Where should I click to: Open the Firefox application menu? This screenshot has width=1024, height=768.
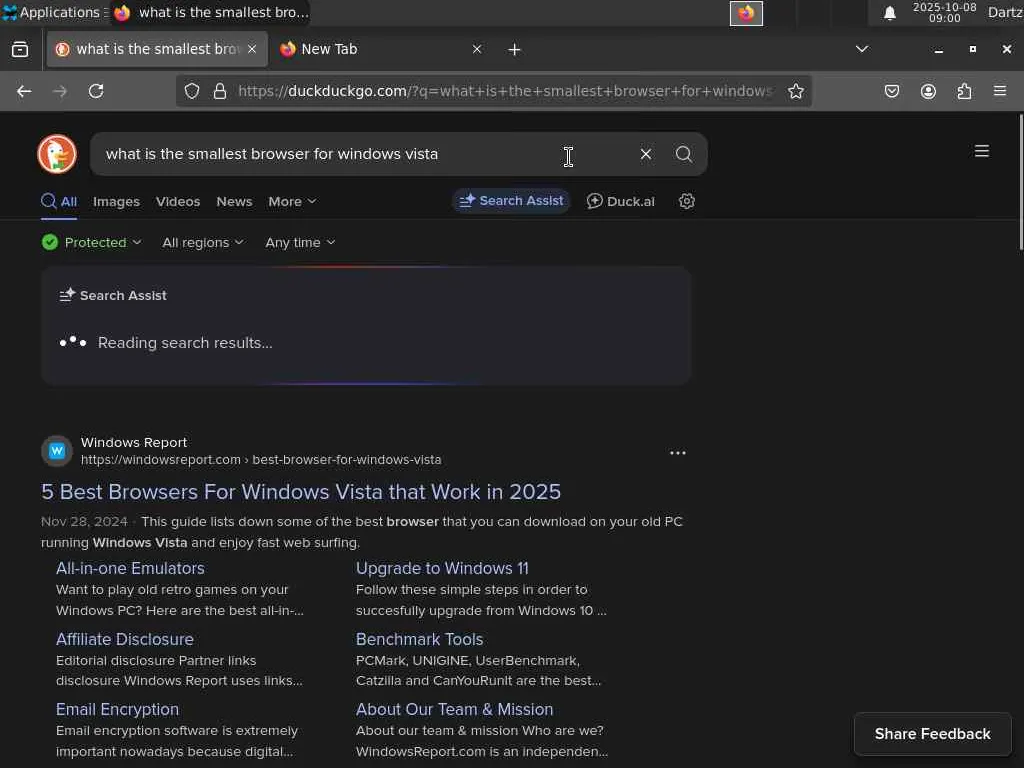[999, 91]
